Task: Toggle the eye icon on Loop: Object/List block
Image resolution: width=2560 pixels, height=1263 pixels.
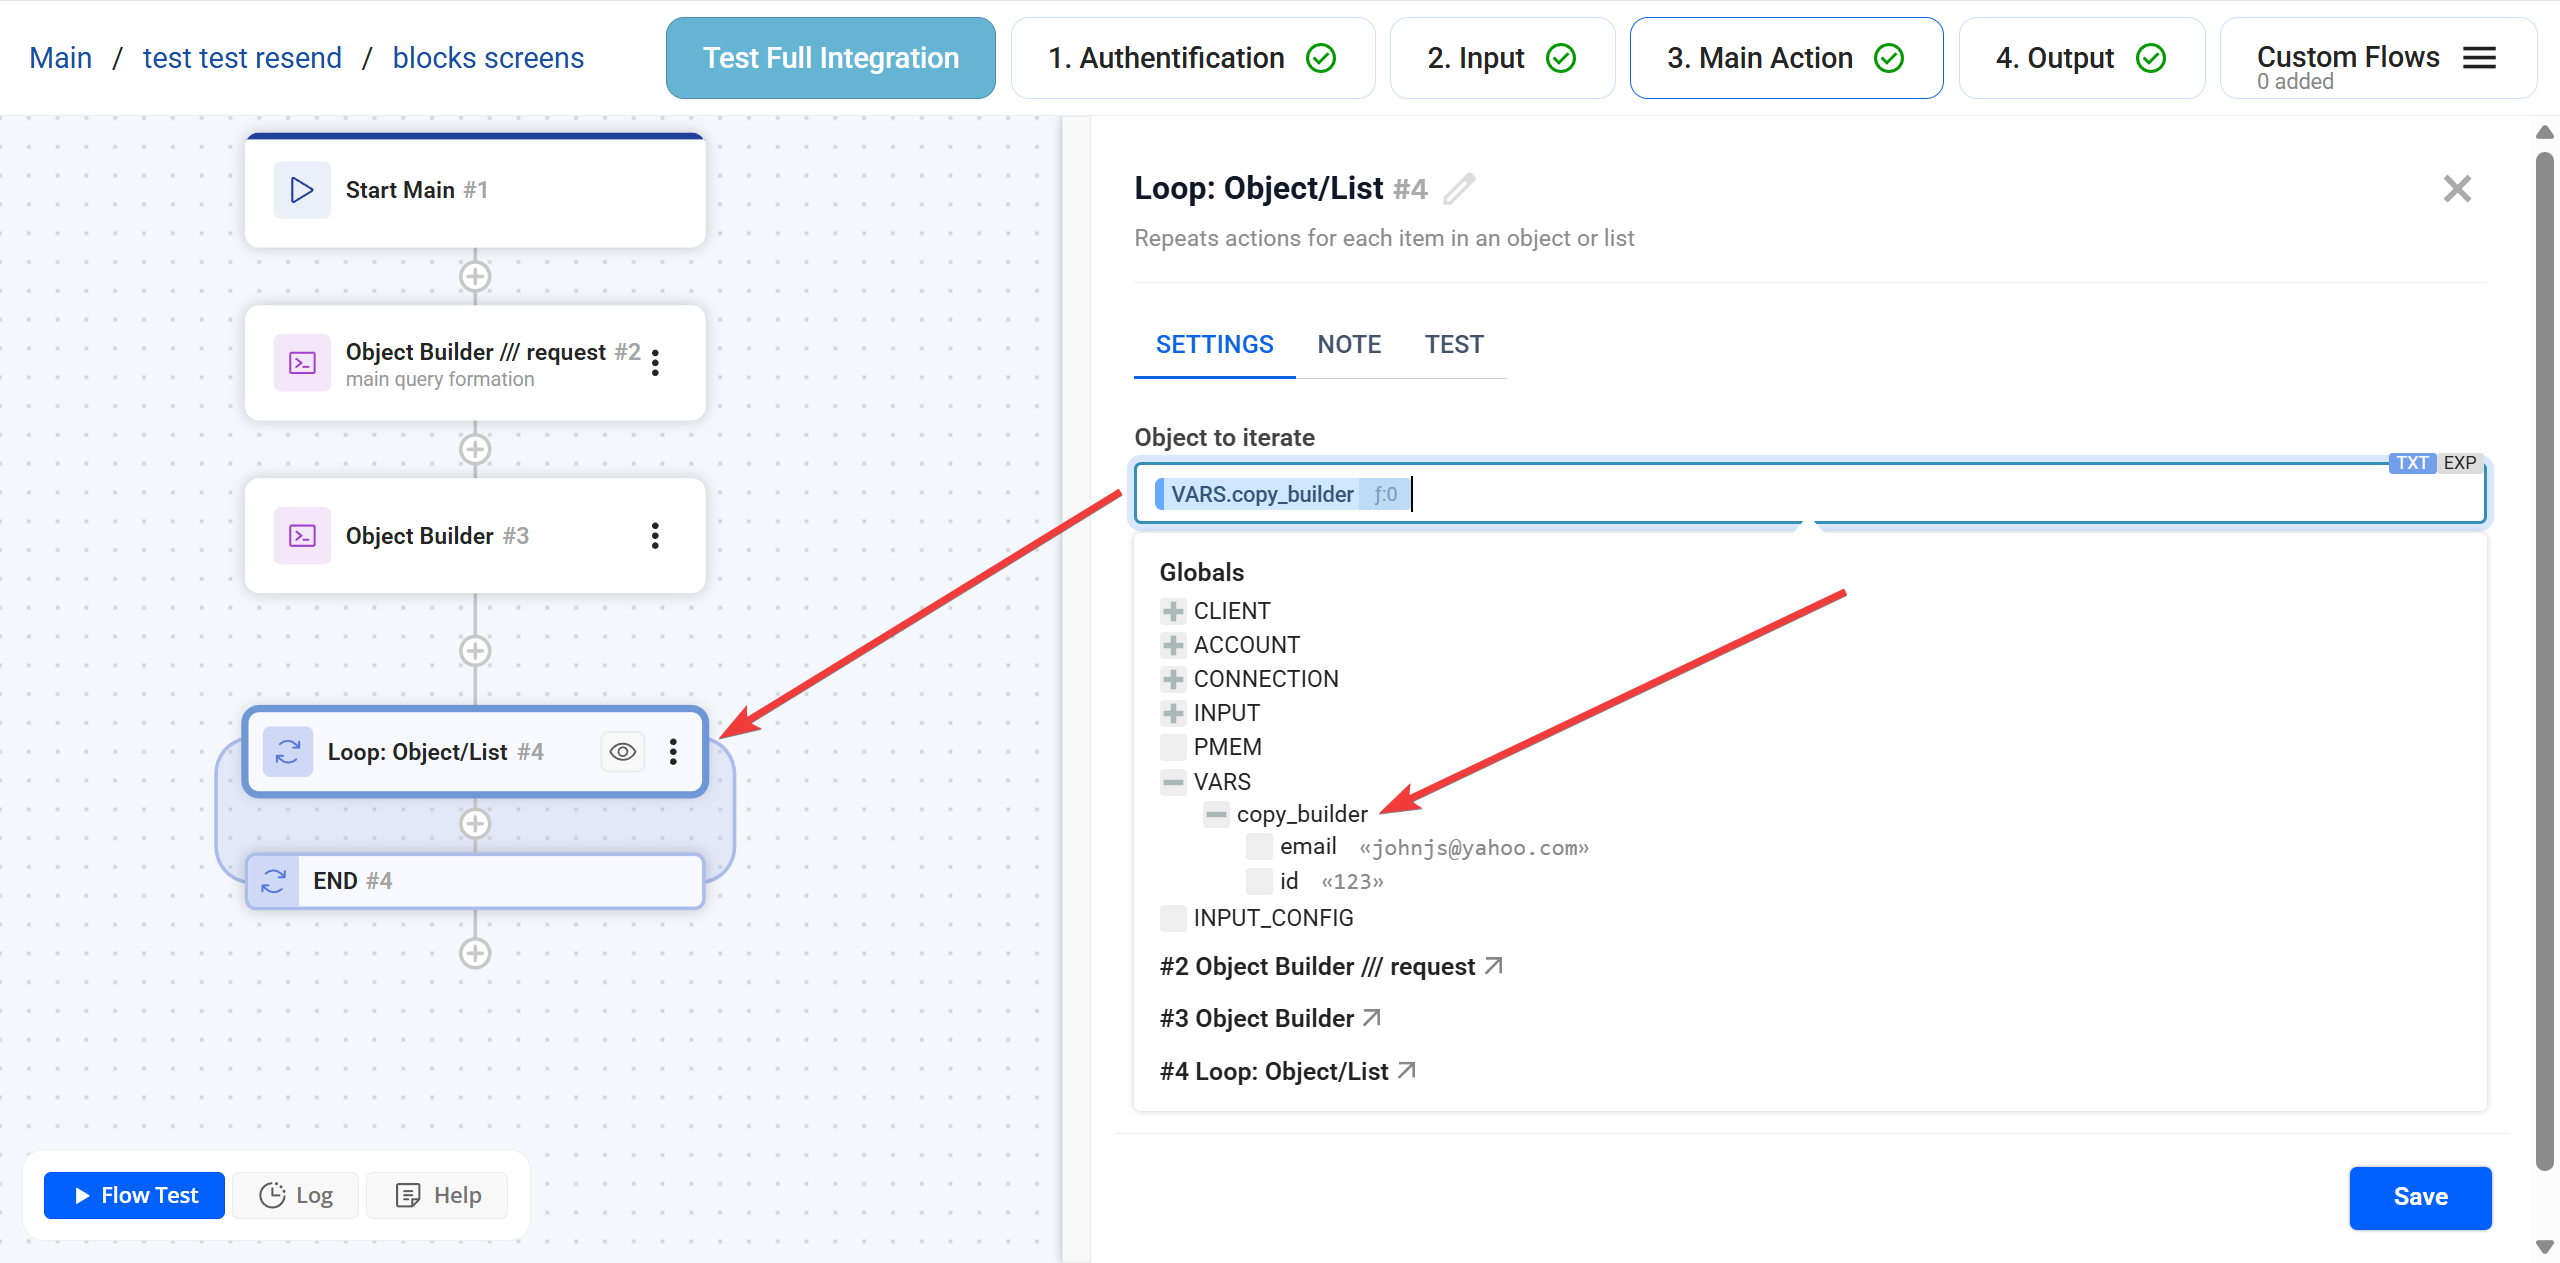Action: pos(622,752)
